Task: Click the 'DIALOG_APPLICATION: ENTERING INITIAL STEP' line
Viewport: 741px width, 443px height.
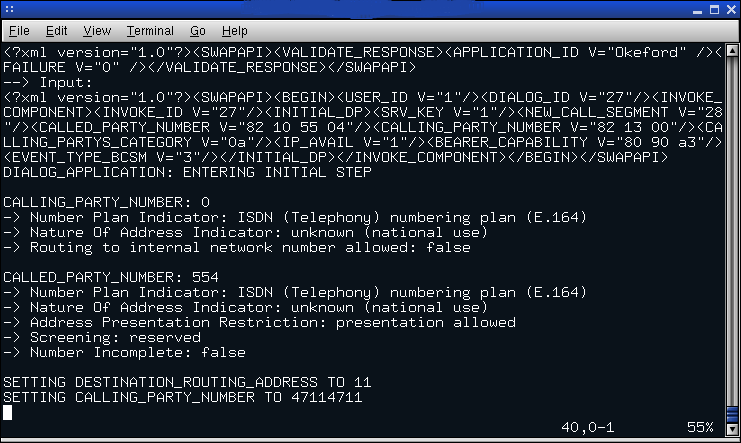Action: 187,172
